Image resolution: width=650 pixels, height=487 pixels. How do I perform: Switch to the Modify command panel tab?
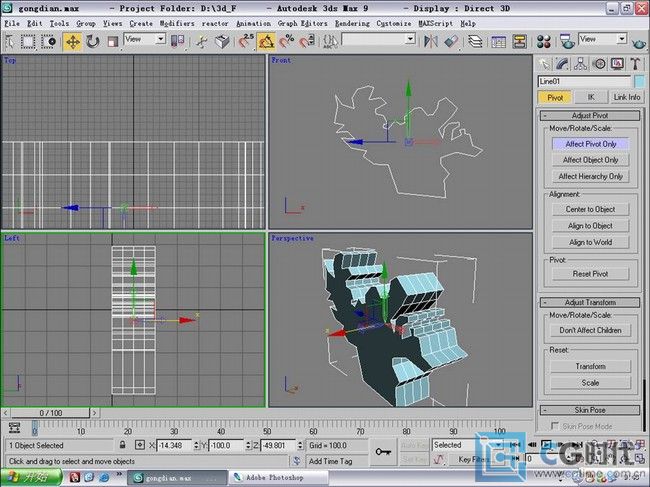click(x=562, y=64)
